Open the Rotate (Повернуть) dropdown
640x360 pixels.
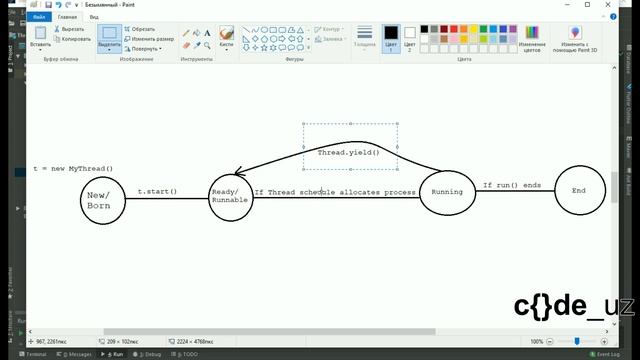tap(143, 49)
